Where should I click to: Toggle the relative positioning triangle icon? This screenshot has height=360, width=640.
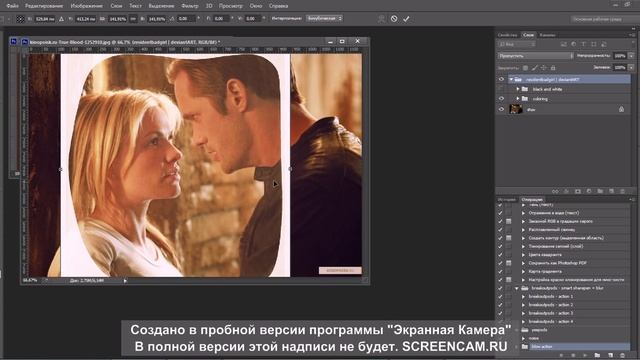pos(62,19)
